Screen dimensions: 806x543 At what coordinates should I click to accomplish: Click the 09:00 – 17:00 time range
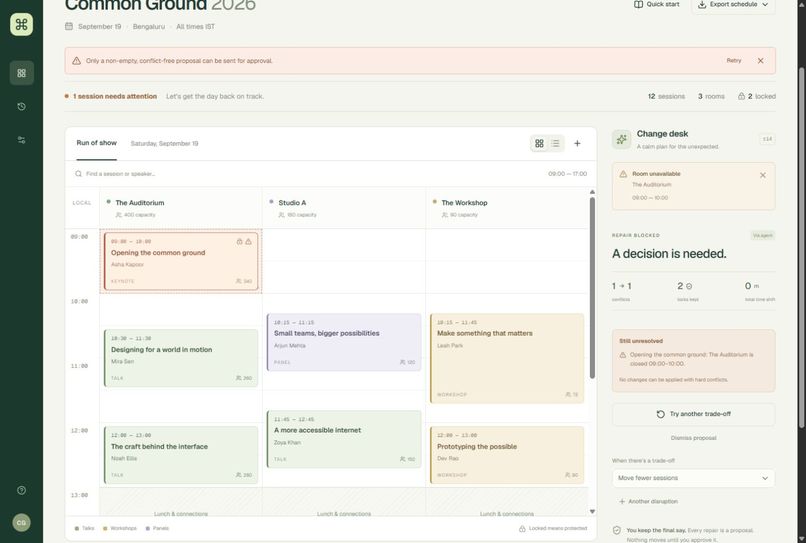[567, 174]
